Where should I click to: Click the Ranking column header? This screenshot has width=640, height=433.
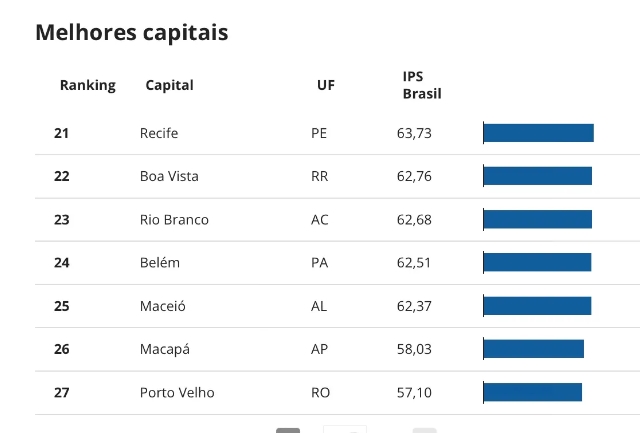point(88,85)
